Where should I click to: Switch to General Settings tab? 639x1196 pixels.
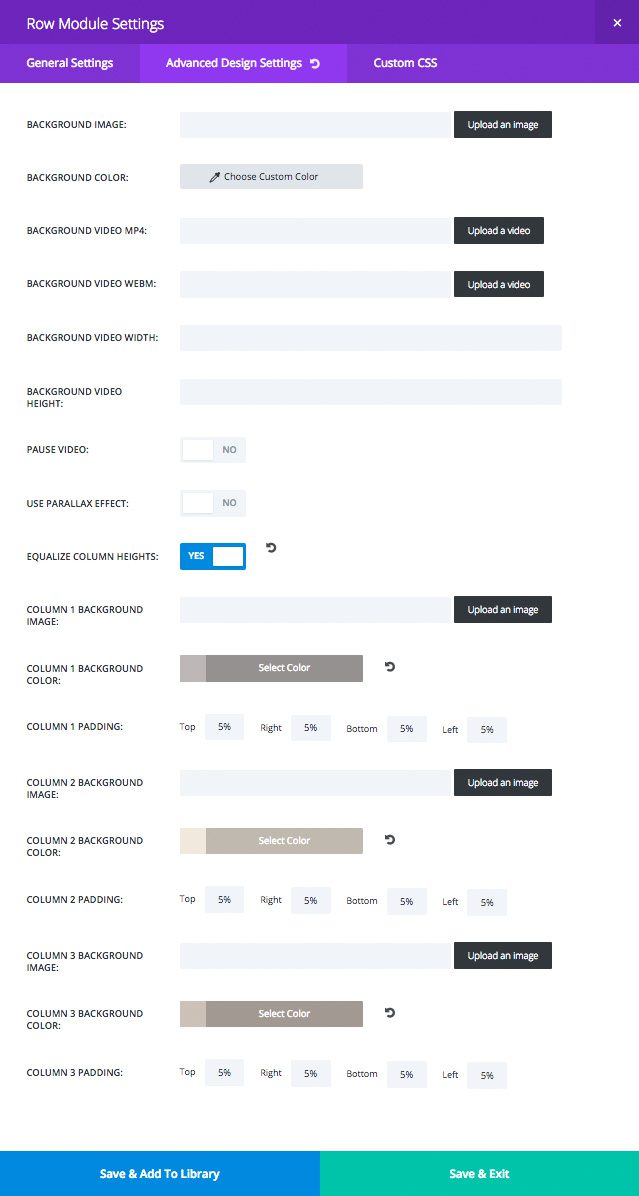pyautogui.click(x=70, y=63)
